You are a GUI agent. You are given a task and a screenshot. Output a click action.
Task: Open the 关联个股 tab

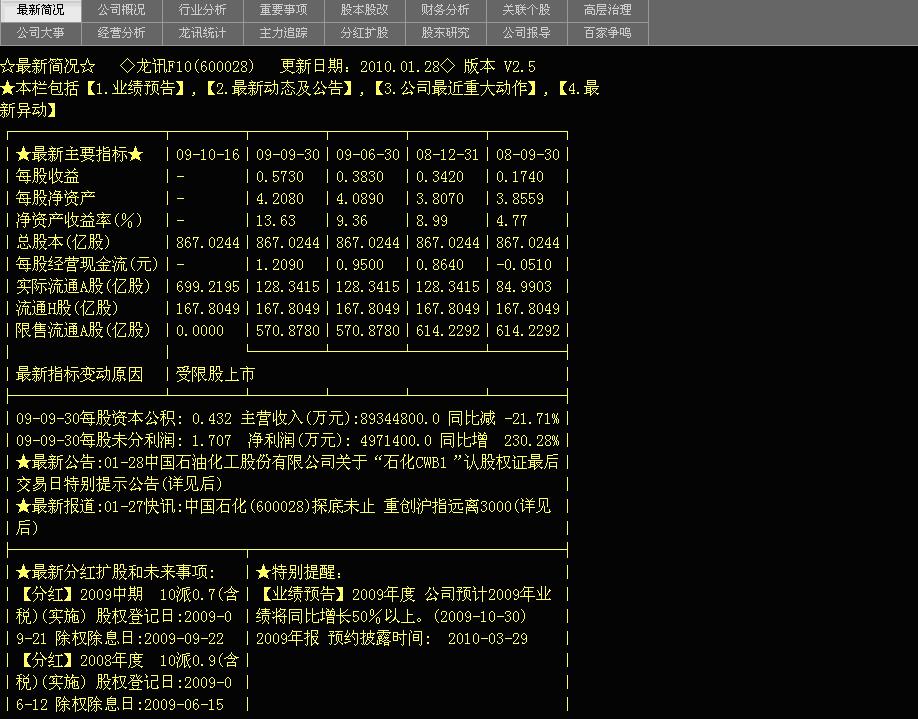point(526,11)
